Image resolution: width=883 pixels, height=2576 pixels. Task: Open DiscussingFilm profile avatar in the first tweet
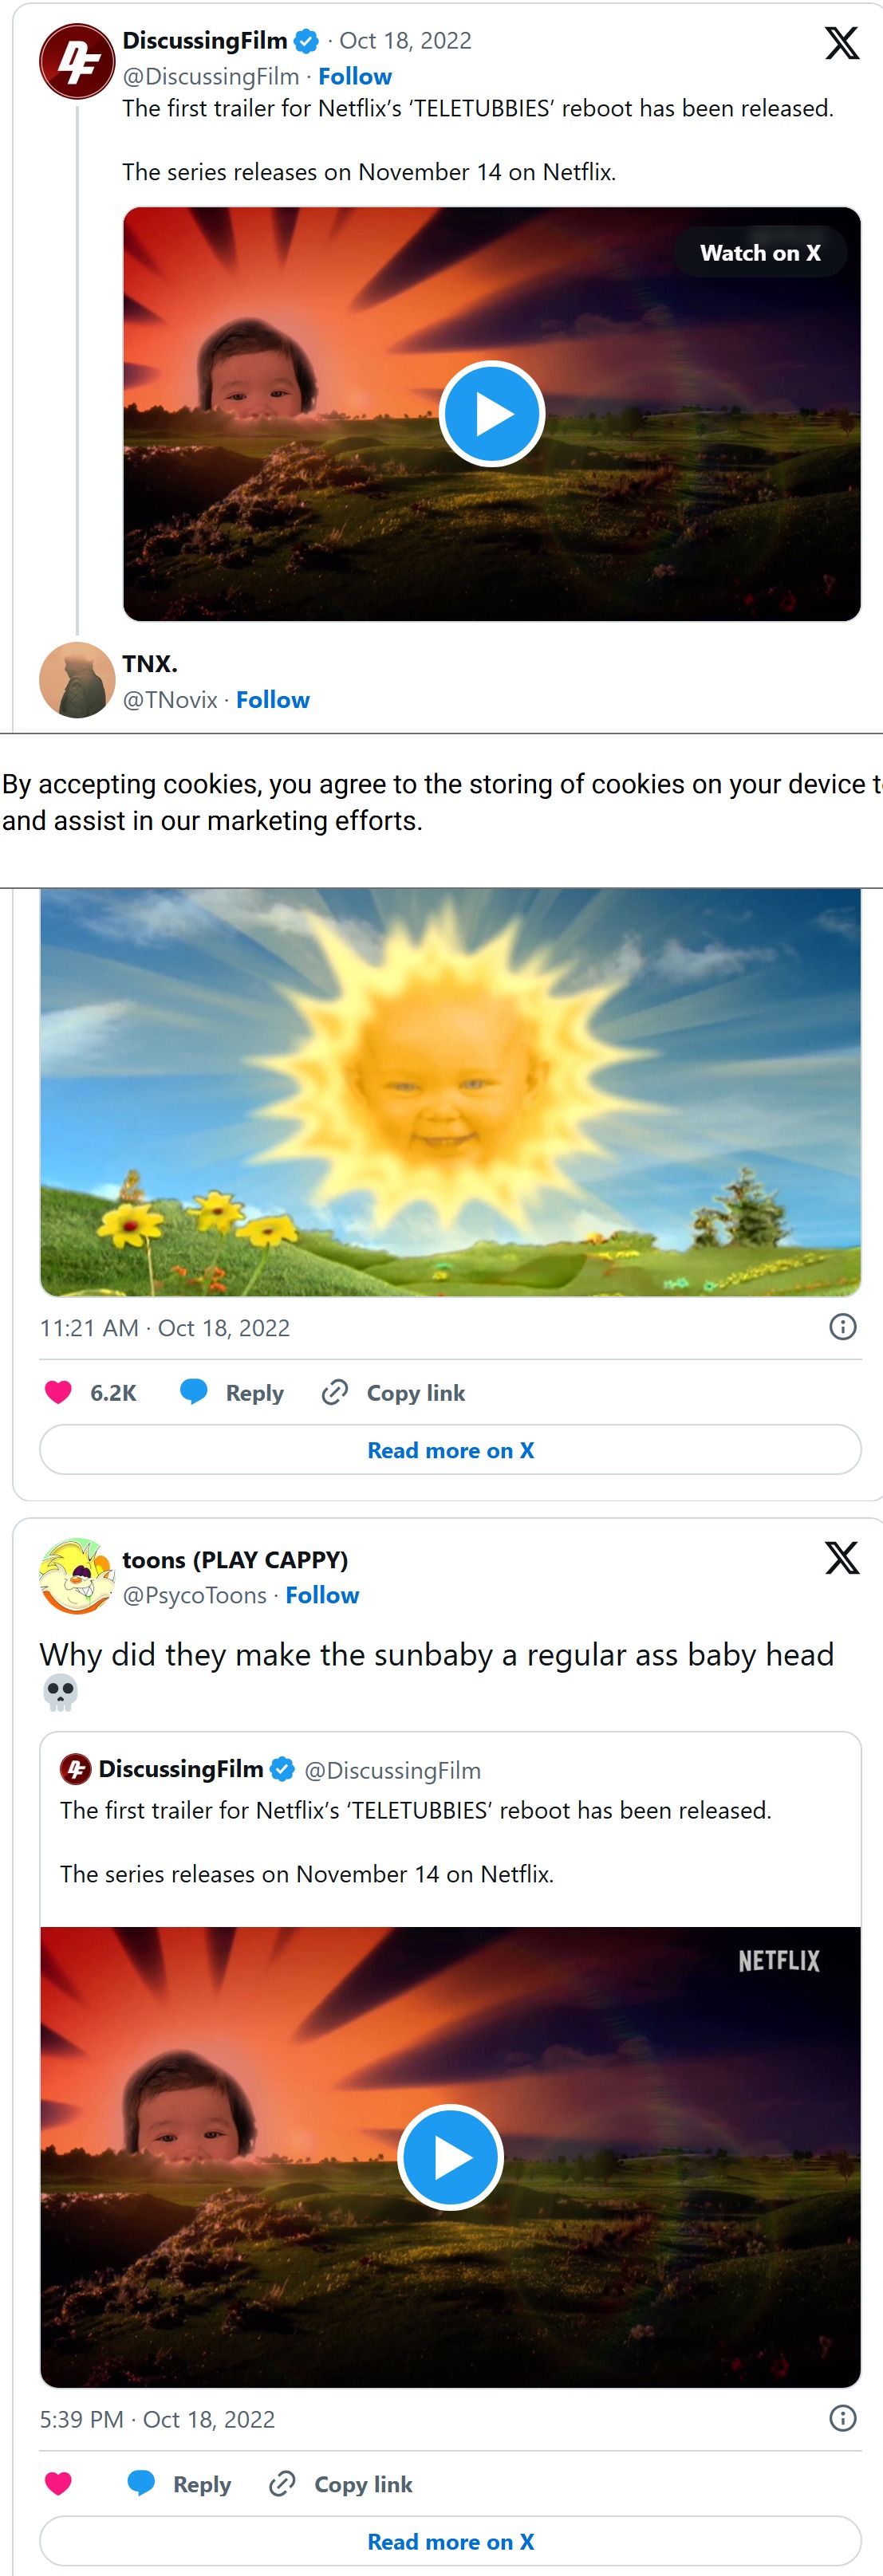tap(77, 62)
